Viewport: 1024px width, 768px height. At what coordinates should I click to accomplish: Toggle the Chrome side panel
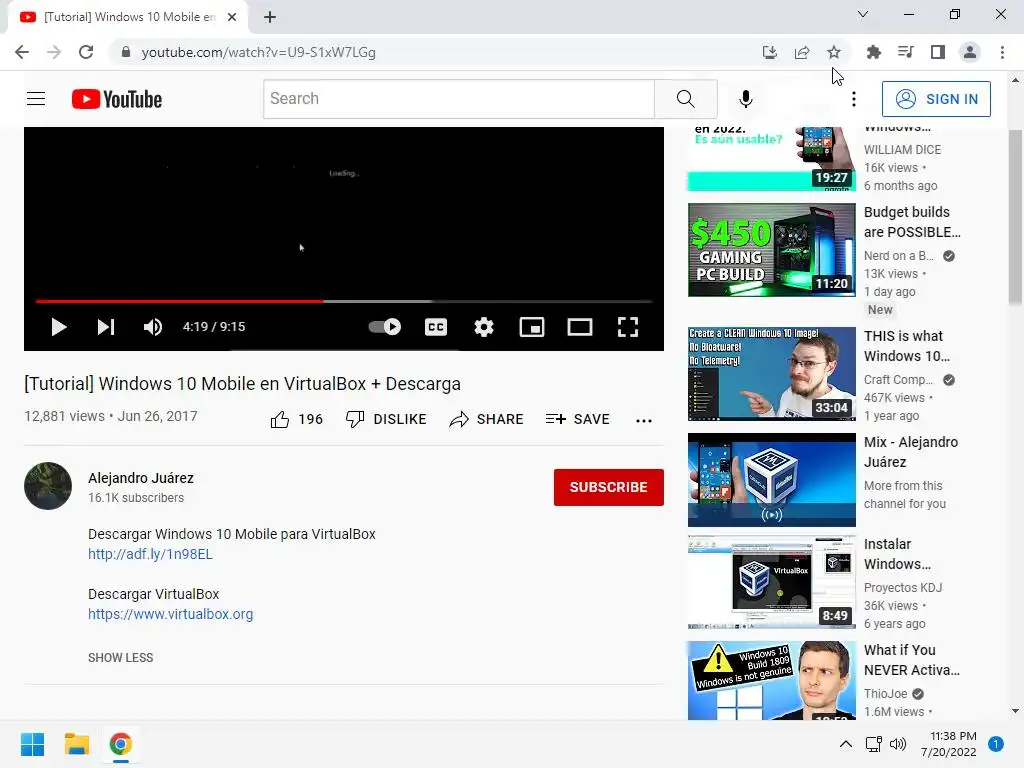tap(938, 52)
